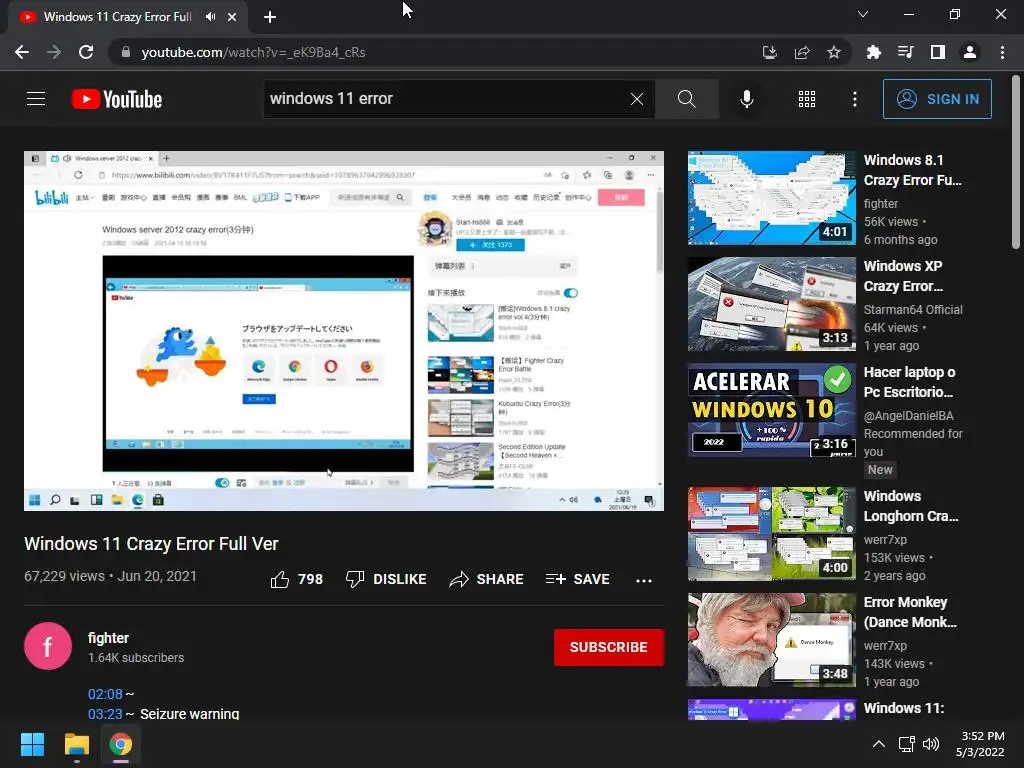Image resolution: width=1024 pixels, height=768 pixels.
Task: Open YouTube settings three-dot menu
Action: pos(854,99)
